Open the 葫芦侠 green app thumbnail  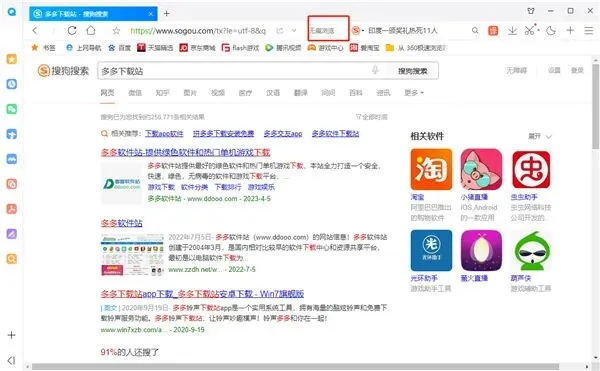531,251
